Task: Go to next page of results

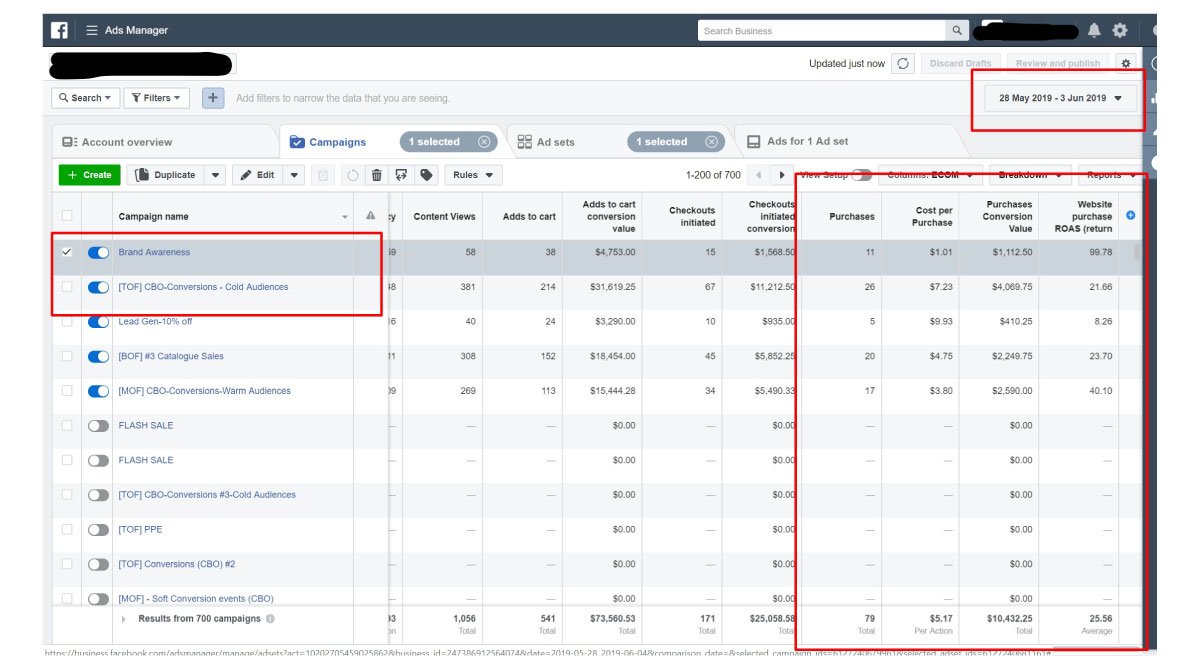Action: point(782,175)
